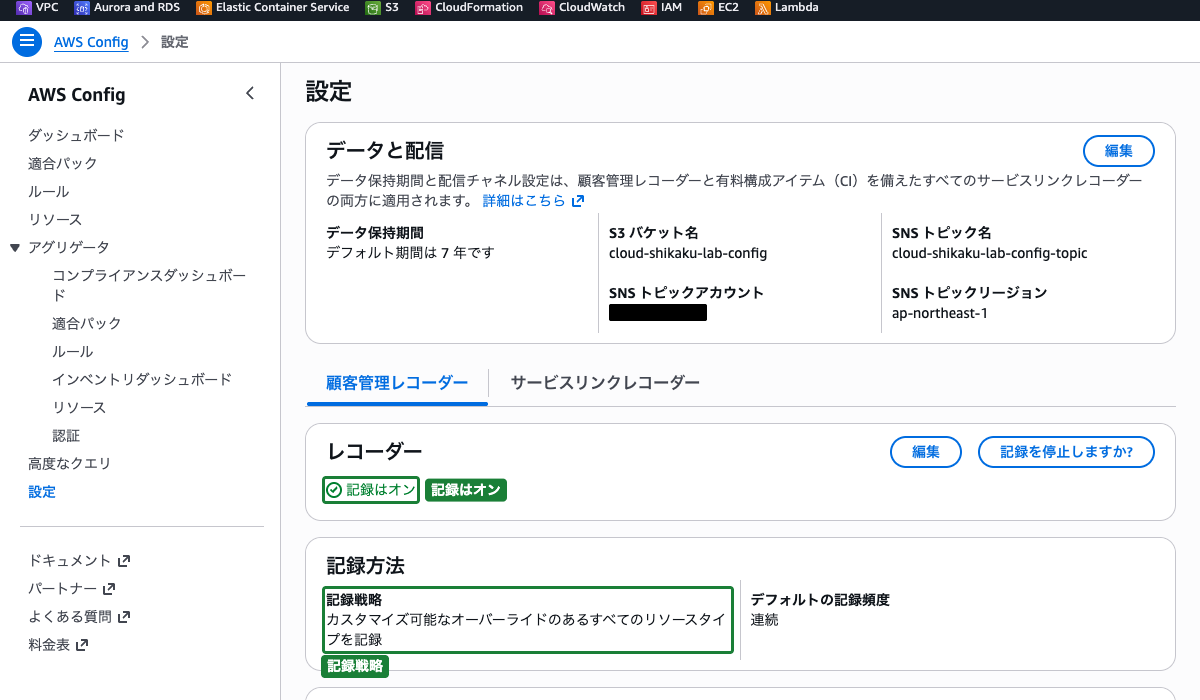Open the Lambda shortcut icon
1200x700 pixels.
(x=763, y=8)
